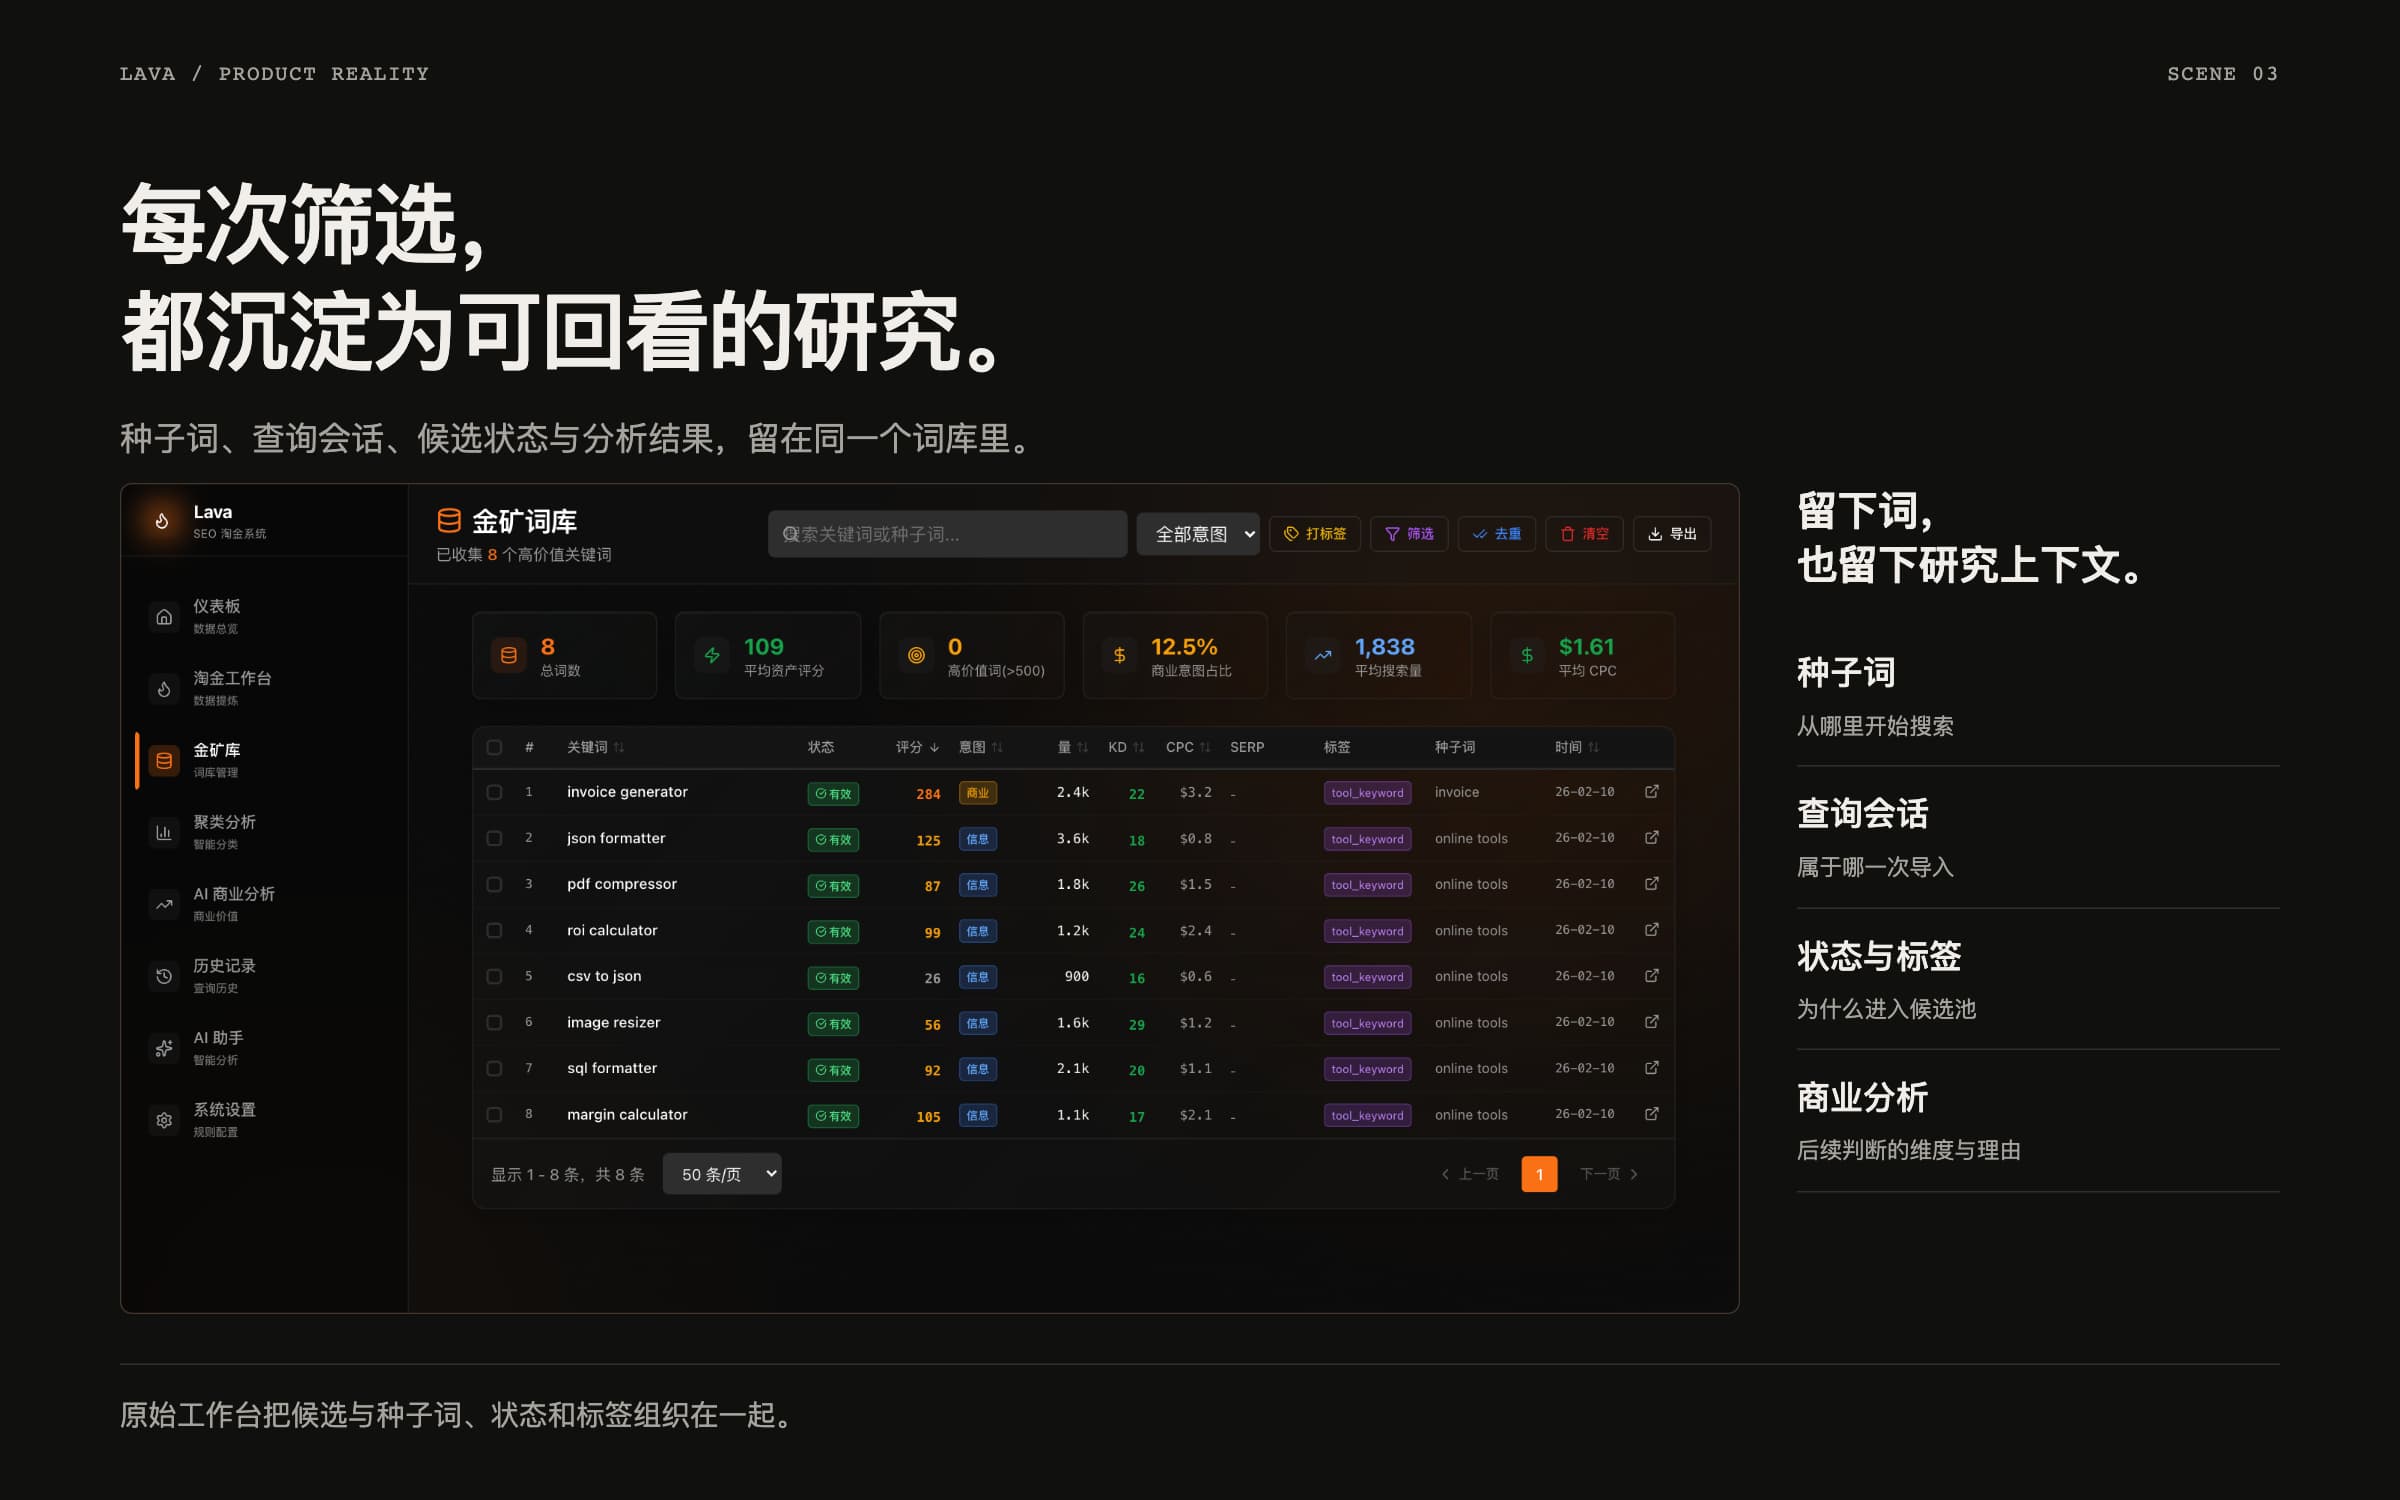Click the 平均搜索量 trend stat icon

pos(1323,656)
